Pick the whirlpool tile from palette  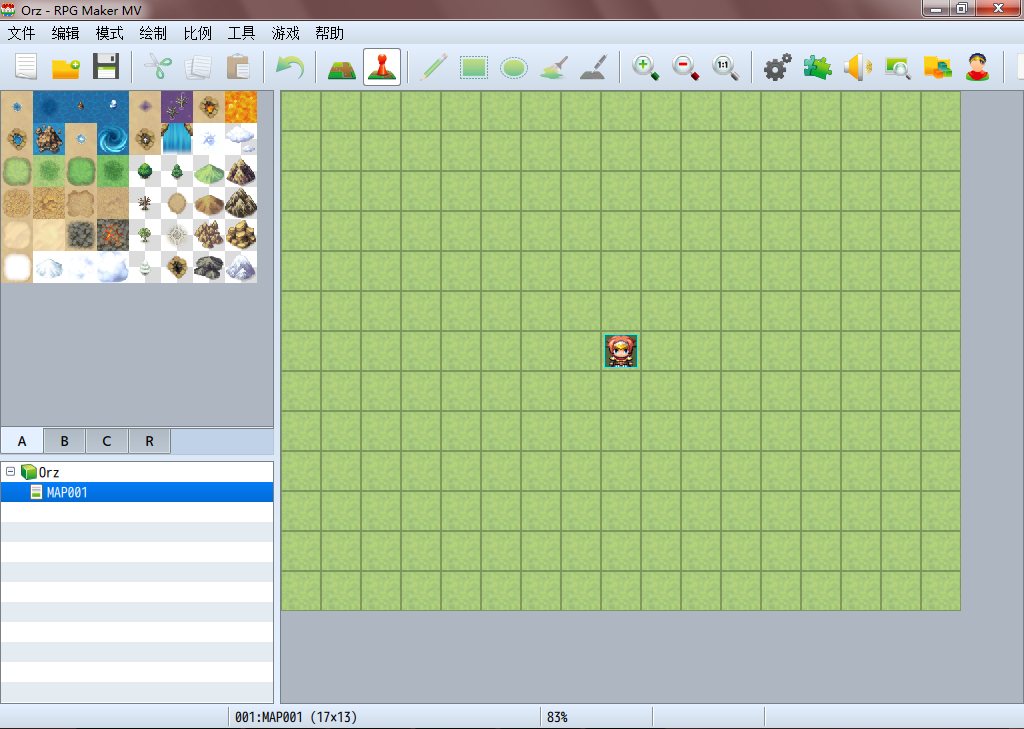(113, 139)
